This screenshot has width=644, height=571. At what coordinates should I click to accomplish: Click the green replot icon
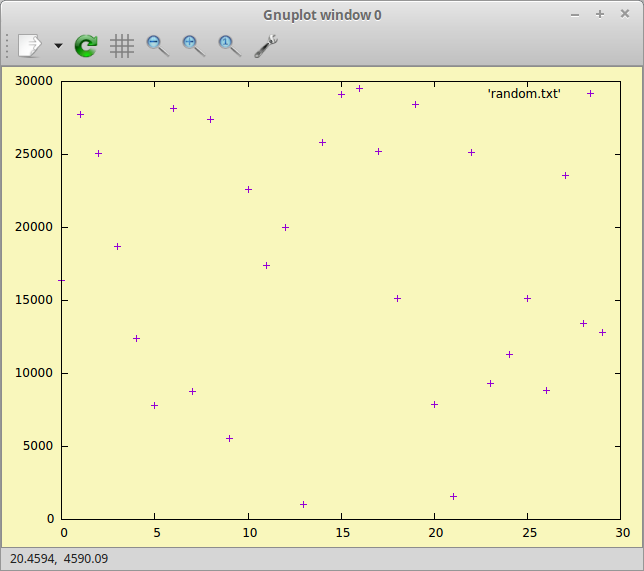[86, 45]
